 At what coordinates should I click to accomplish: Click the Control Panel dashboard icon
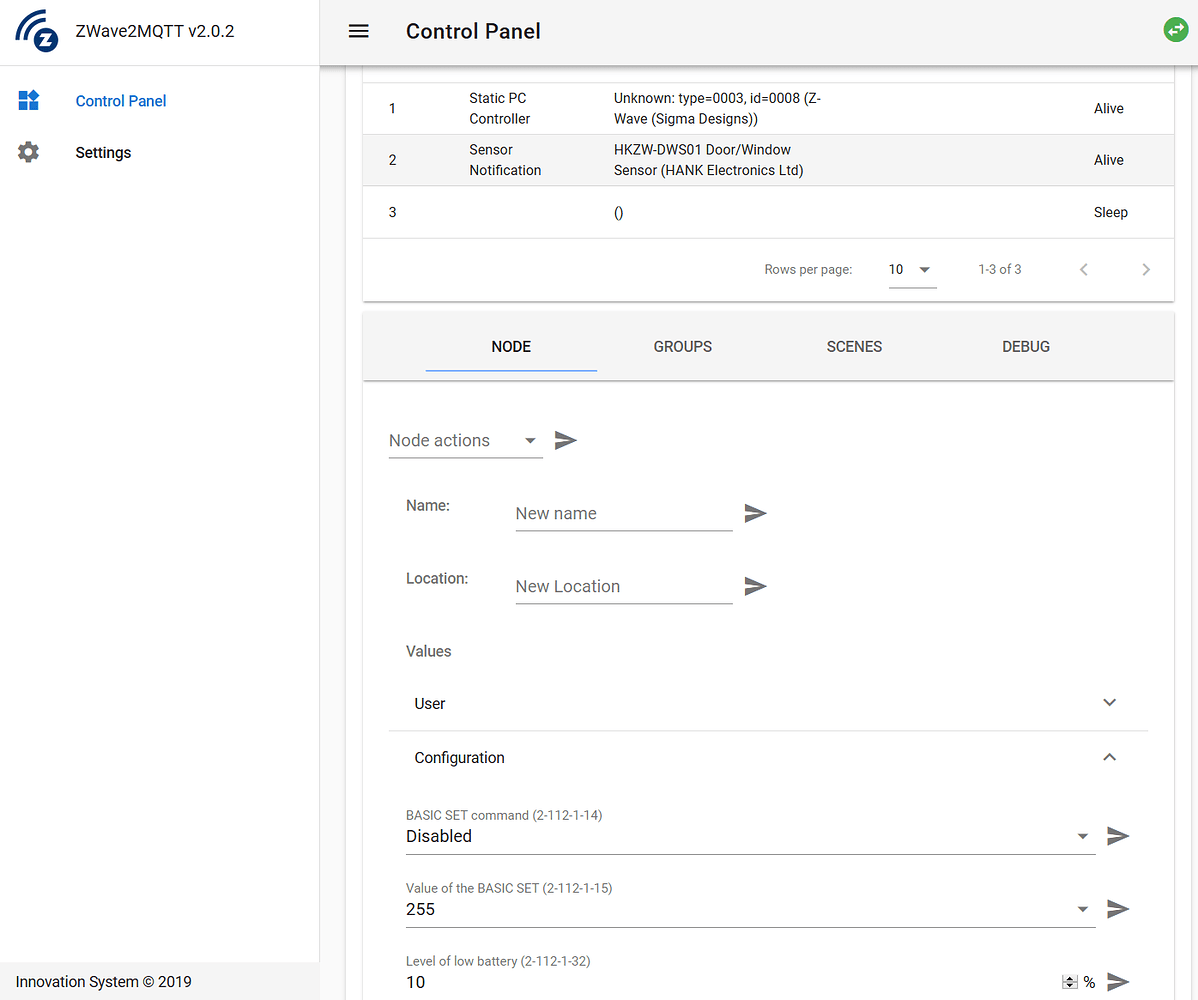coord(28,100)
